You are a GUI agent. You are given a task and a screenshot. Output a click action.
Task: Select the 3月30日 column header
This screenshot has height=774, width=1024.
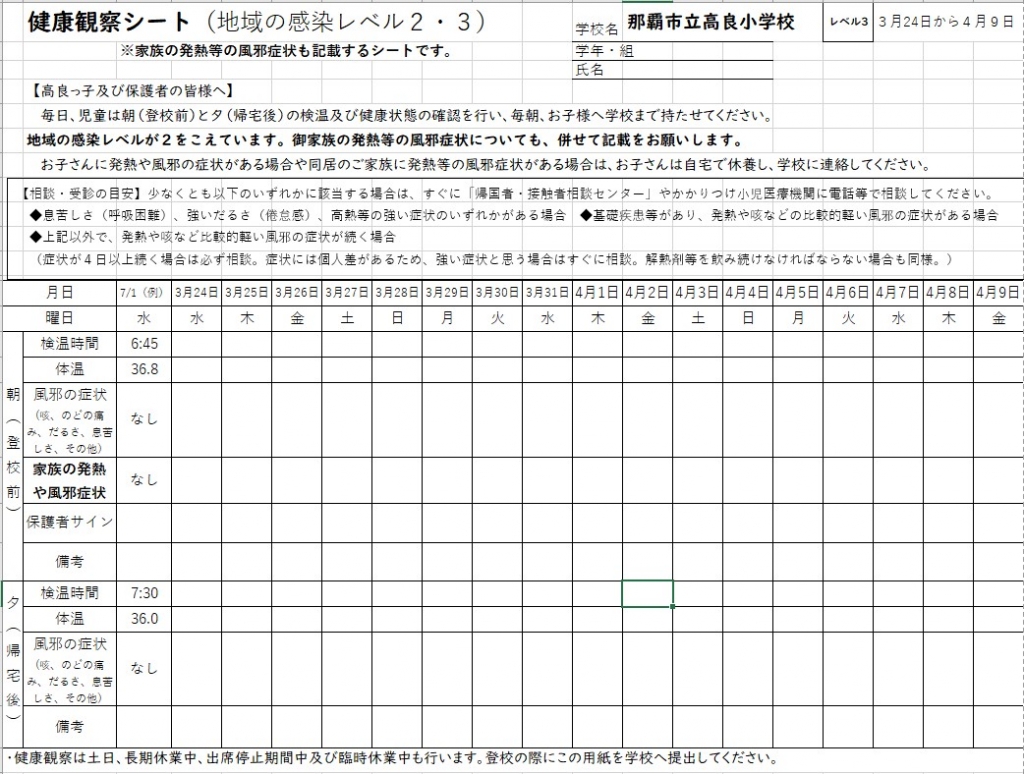(497, 293)
